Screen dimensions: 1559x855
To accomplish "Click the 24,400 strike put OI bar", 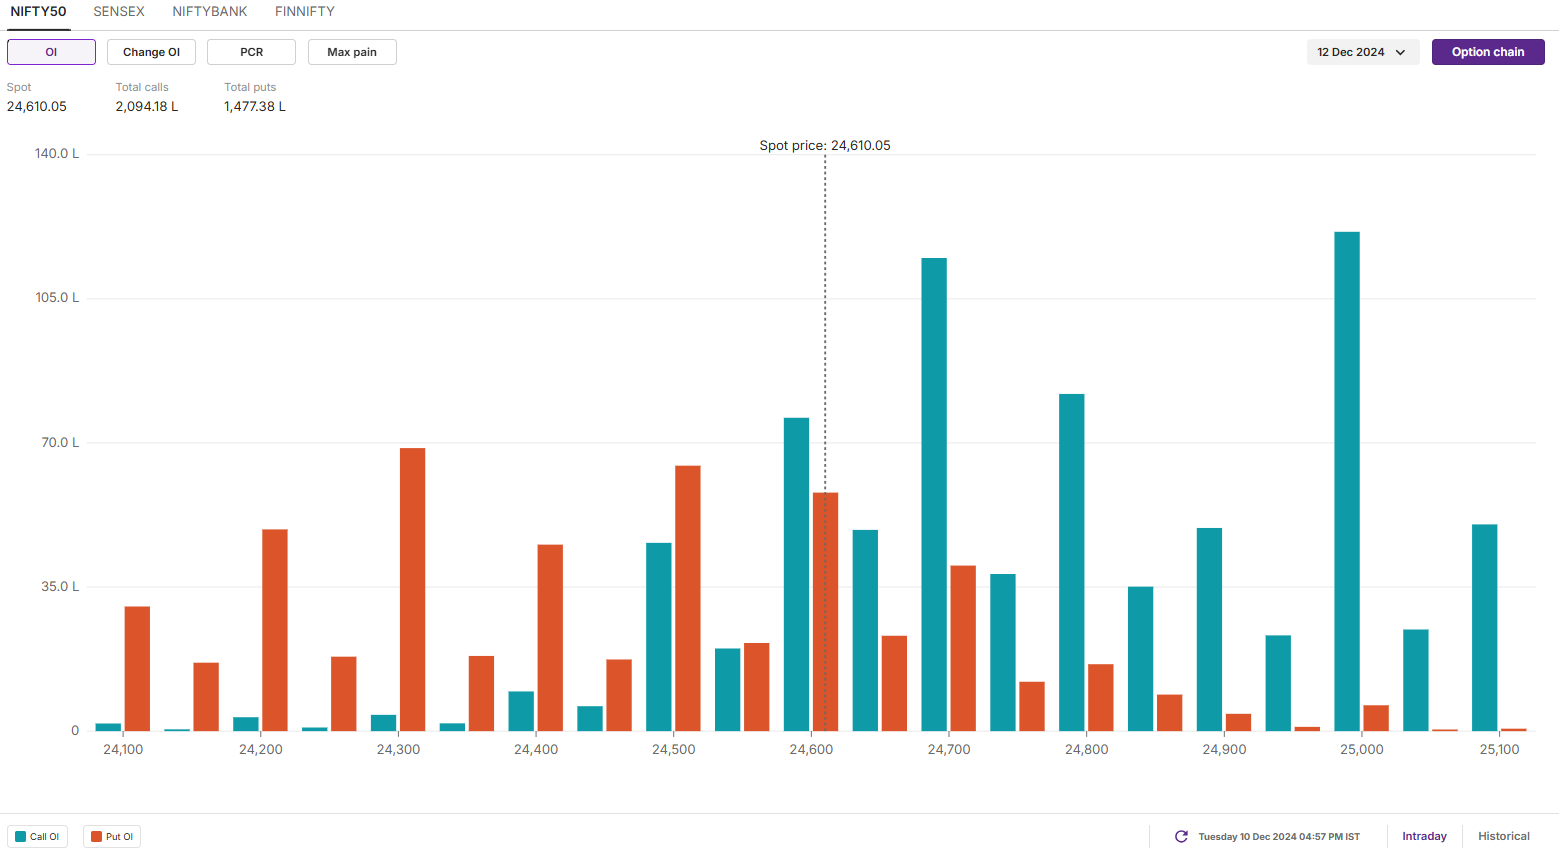I will (x=550, y=638).
